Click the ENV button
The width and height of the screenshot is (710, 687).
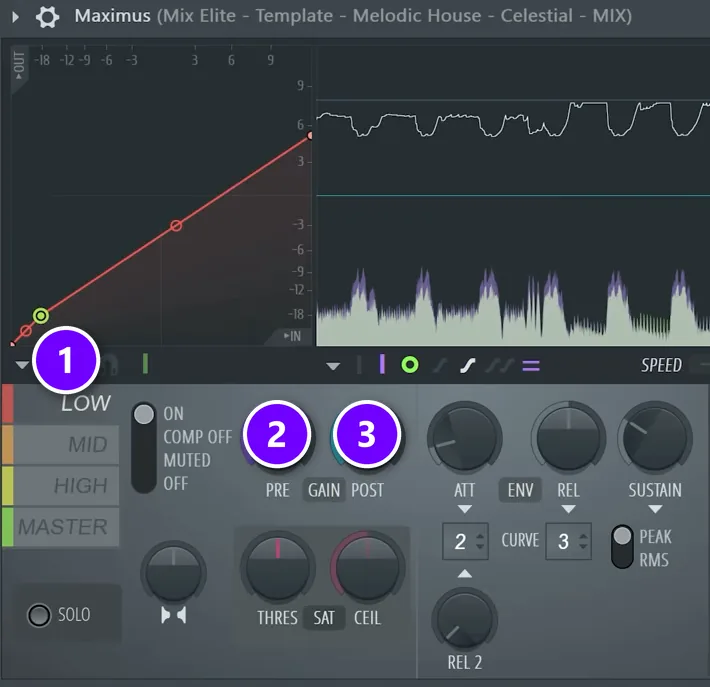[x=520, y=490]
